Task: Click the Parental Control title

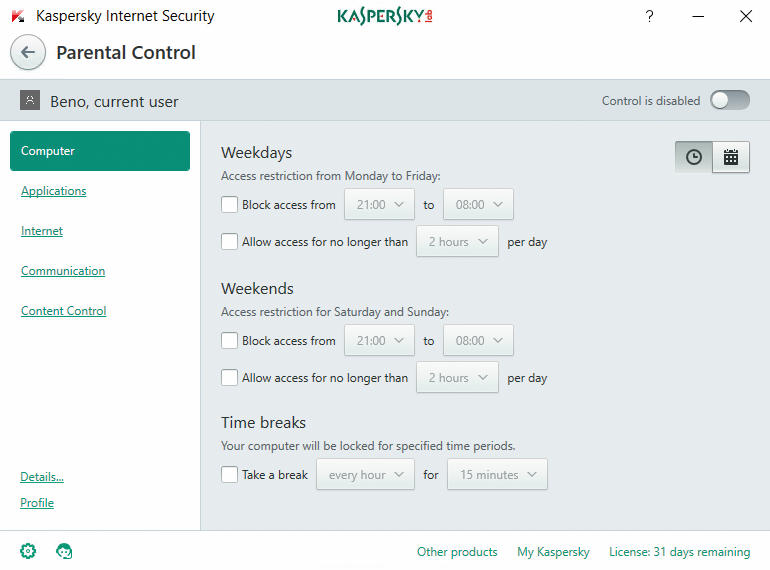Action: pos(126,53)
